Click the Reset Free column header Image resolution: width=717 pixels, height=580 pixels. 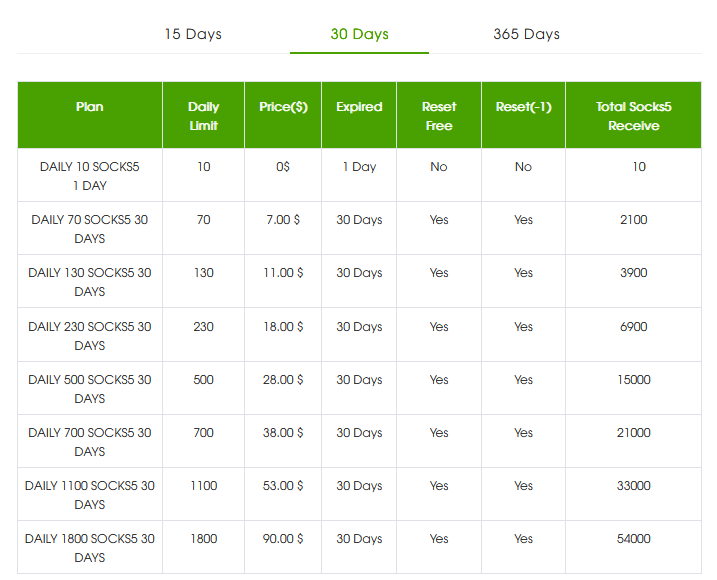tap(439, 116)
